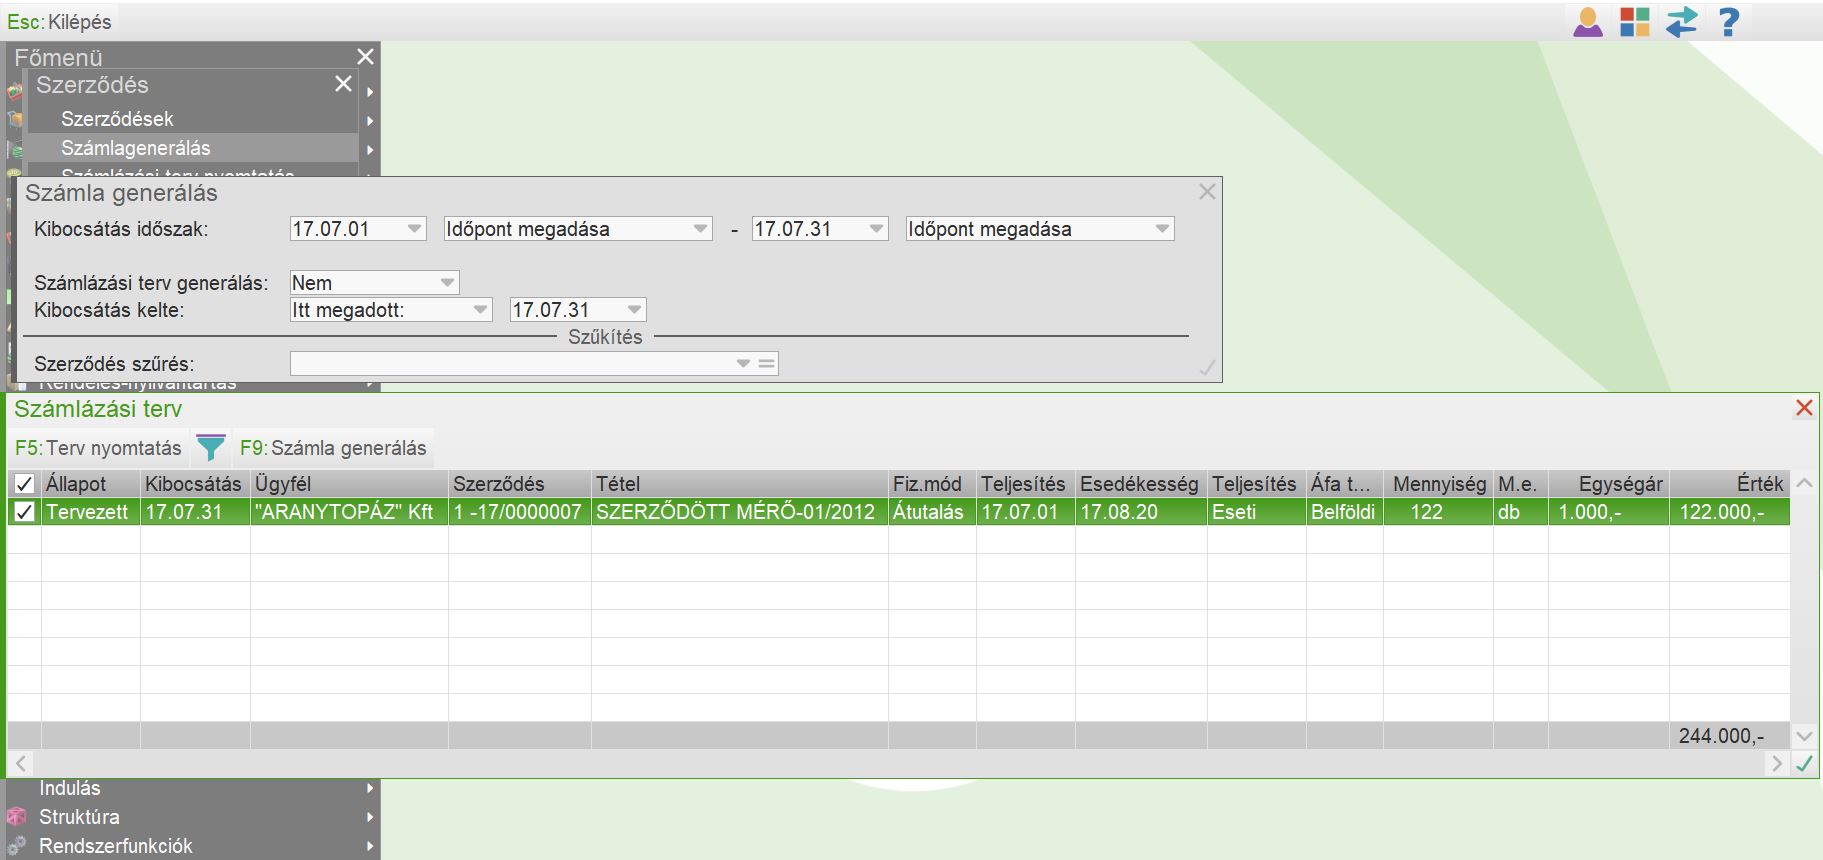Toggle the select-all checkbox in table header
Screen dimensions: 1823x860
(25, 484)
